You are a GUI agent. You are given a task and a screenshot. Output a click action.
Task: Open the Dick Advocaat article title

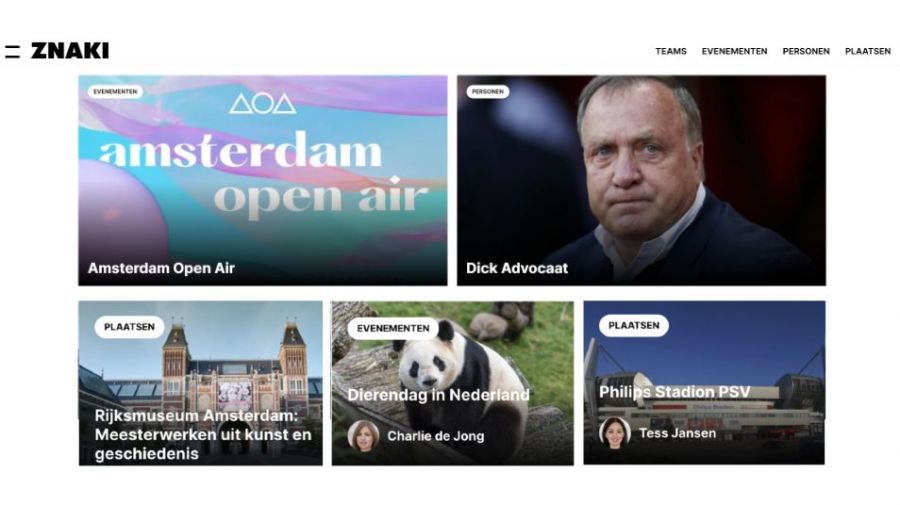[x=517, y=268]
